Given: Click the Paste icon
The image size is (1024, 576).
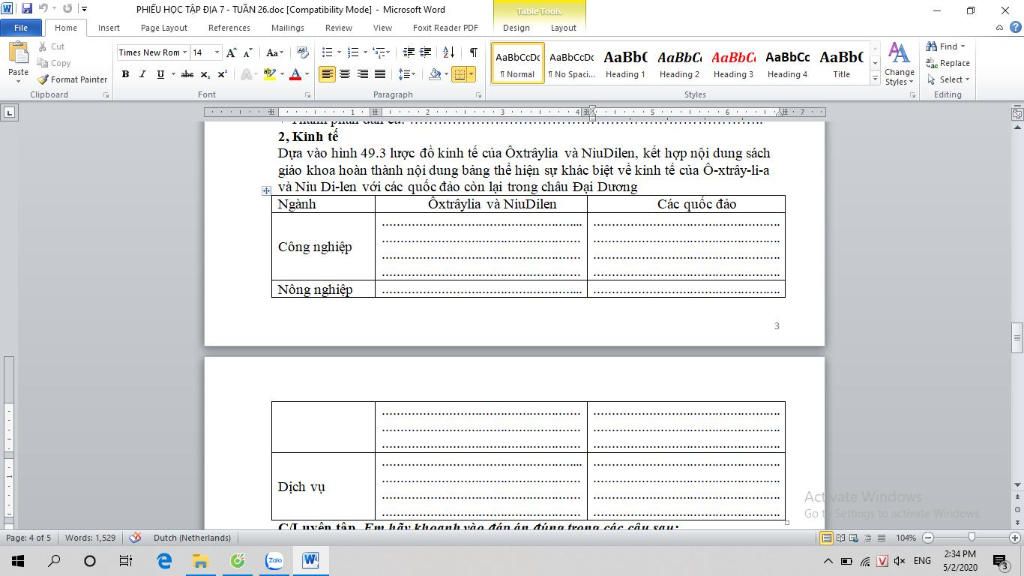Looking at the screenshot, I should 18,54.
